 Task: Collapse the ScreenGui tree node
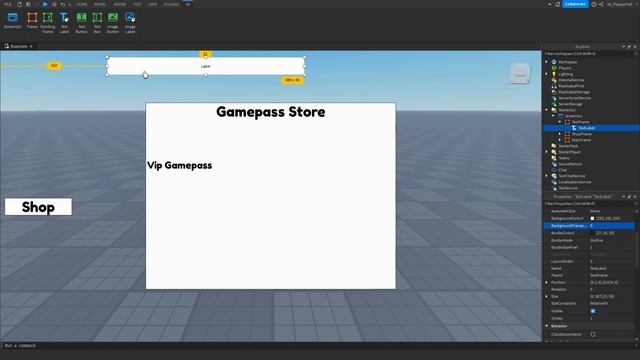(x=553, y=116)
